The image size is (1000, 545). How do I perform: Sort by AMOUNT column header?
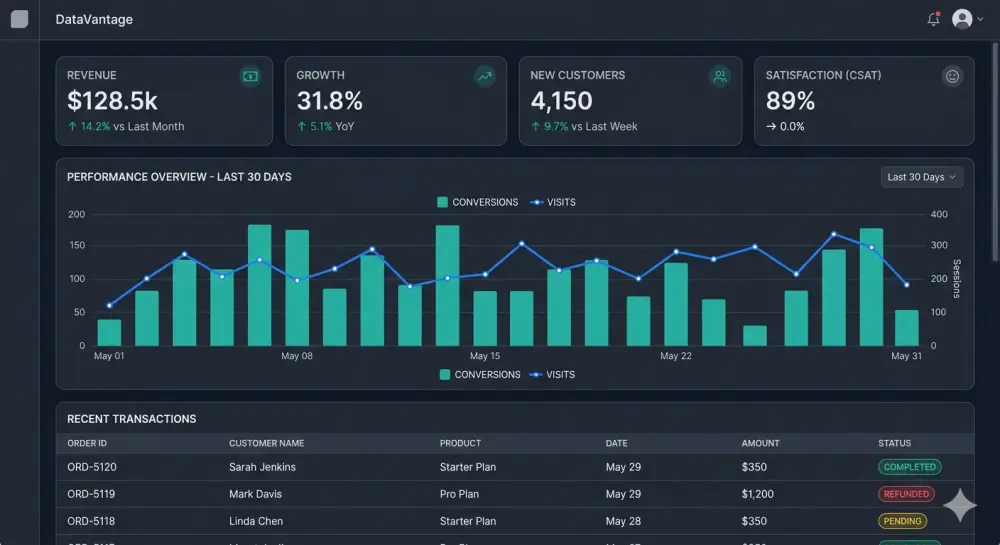[x=760, y=443]
